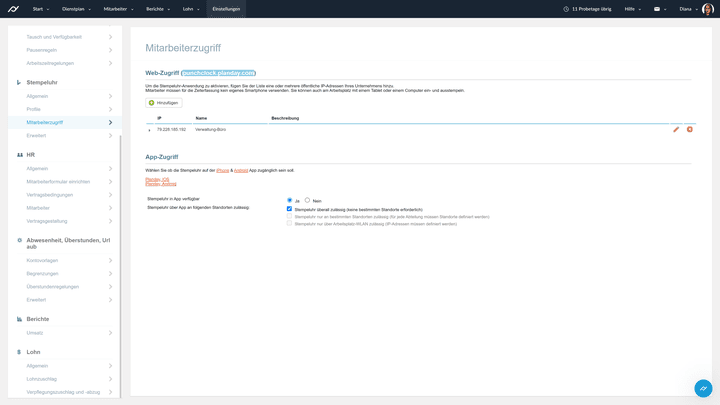Select Vertragsbedingungen in HR sidebar
This screenshot has width=720, height=405.
tap(50, 194)
